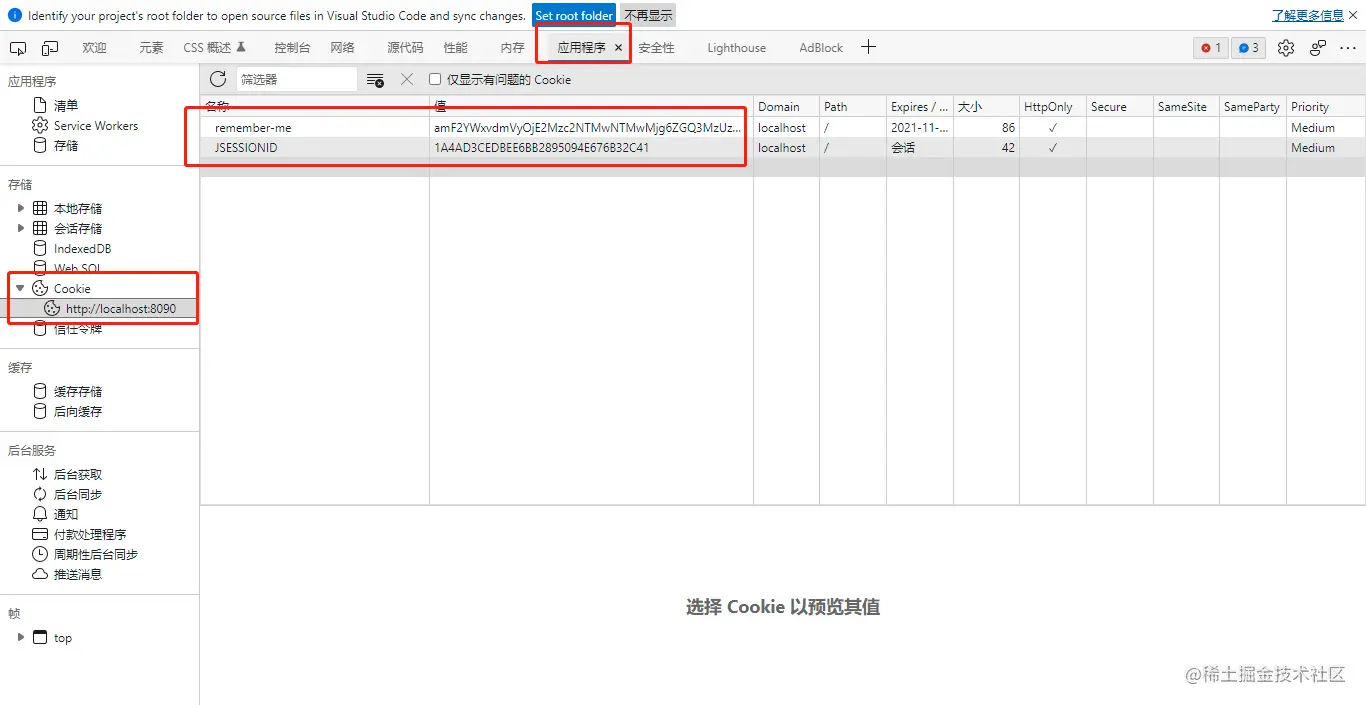Expand 会话存储 tree node

click(x=21, y=228)
